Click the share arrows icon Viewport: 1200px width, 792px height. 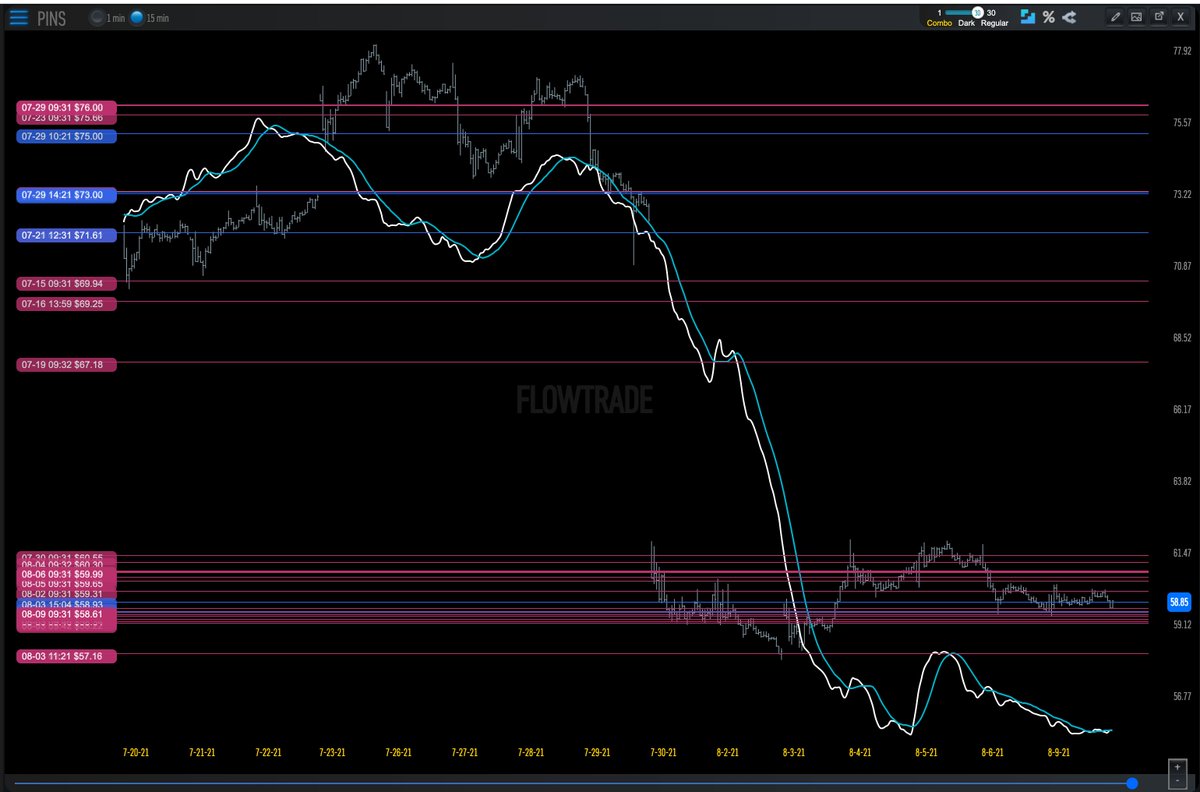click(x=1069, y=16)
